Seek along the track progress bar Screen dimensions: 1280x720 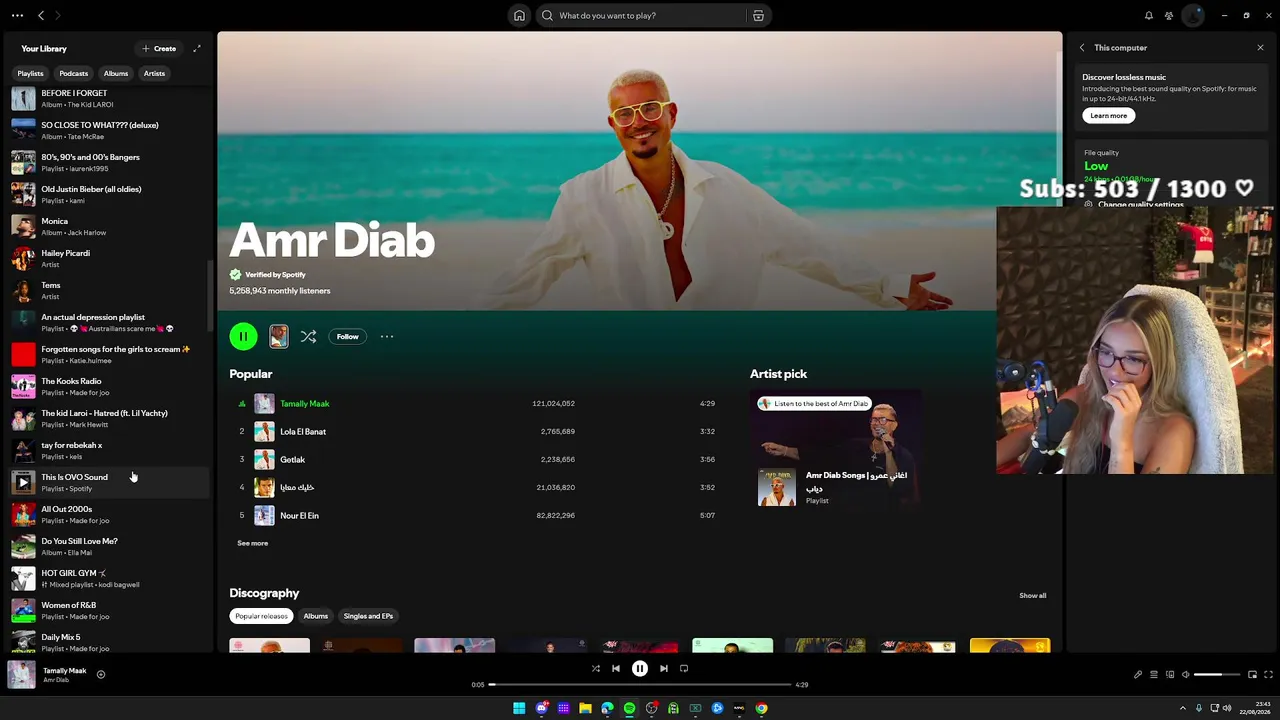(x=640, y=684)
